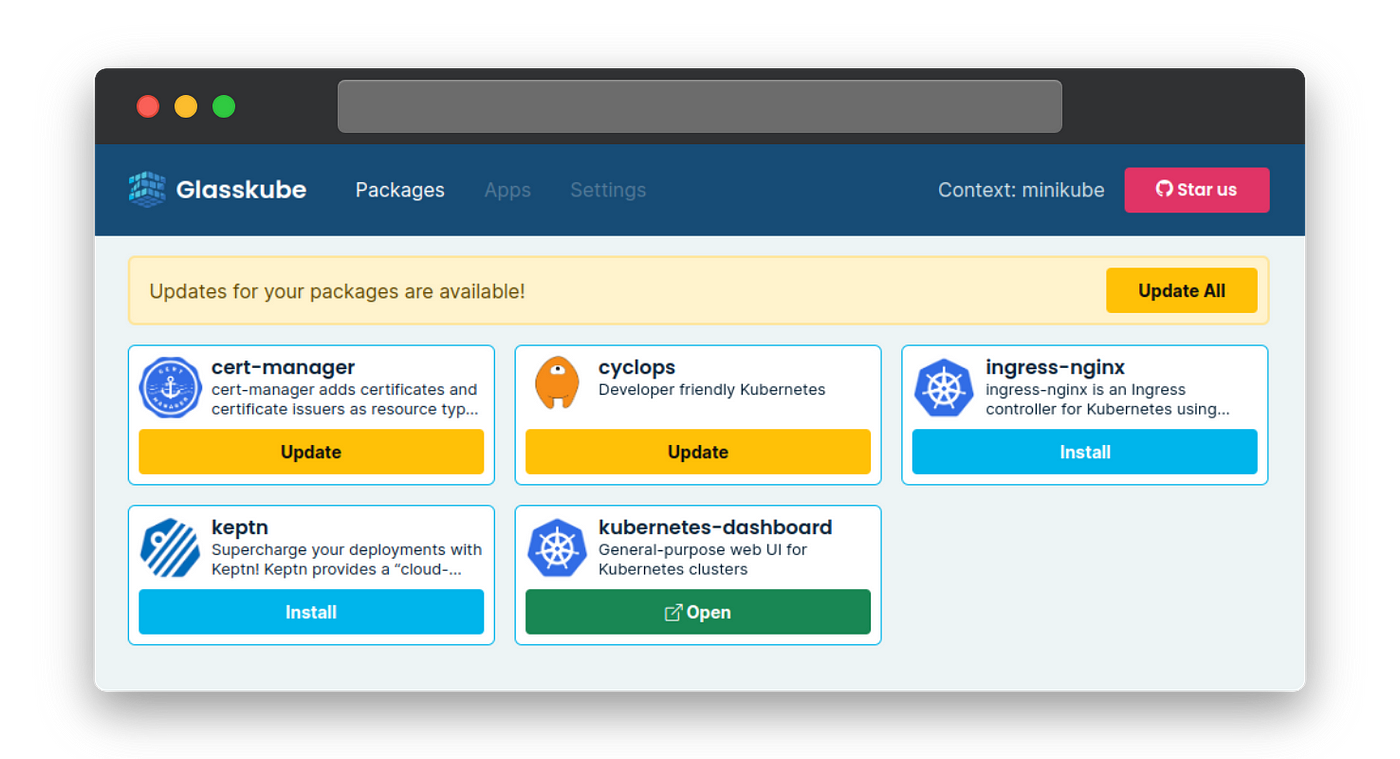This screenshot has height=759, width=1400.
Task: Click the cert-manager anchor seal icon
Action: [x=170, y=387]
